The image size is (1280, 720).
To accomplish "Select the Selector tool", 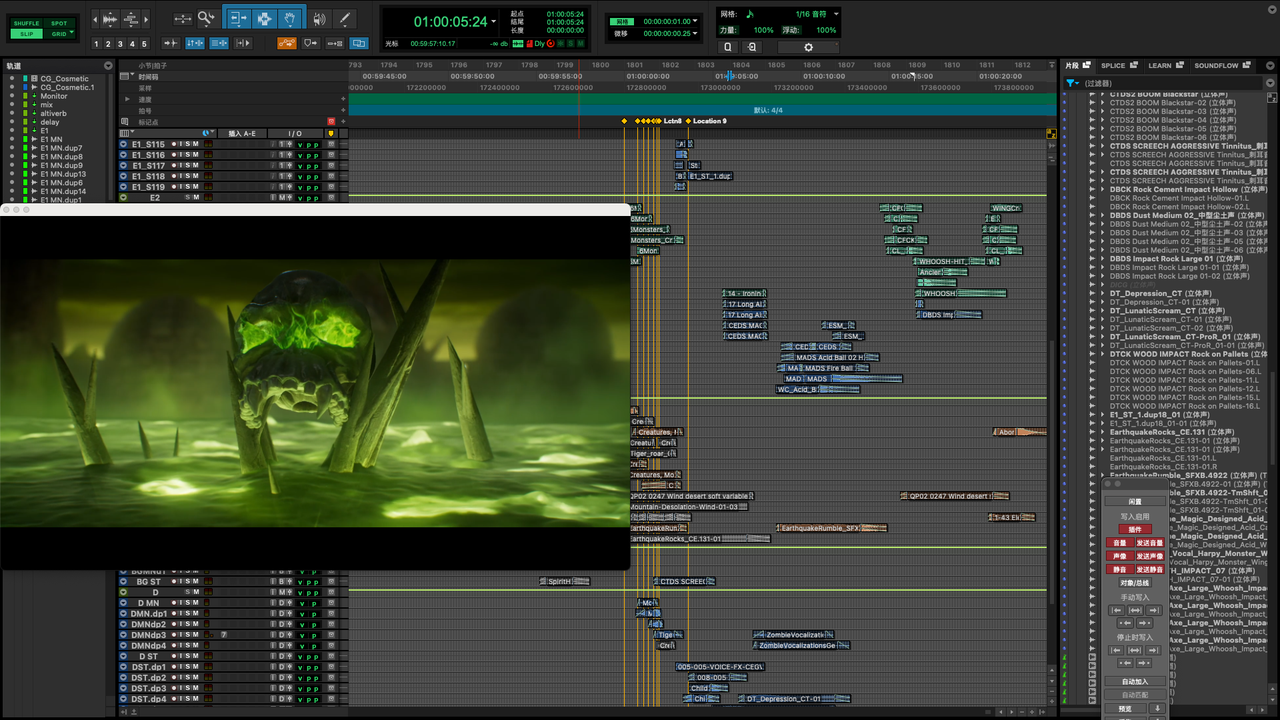I will tap(264, 18).
